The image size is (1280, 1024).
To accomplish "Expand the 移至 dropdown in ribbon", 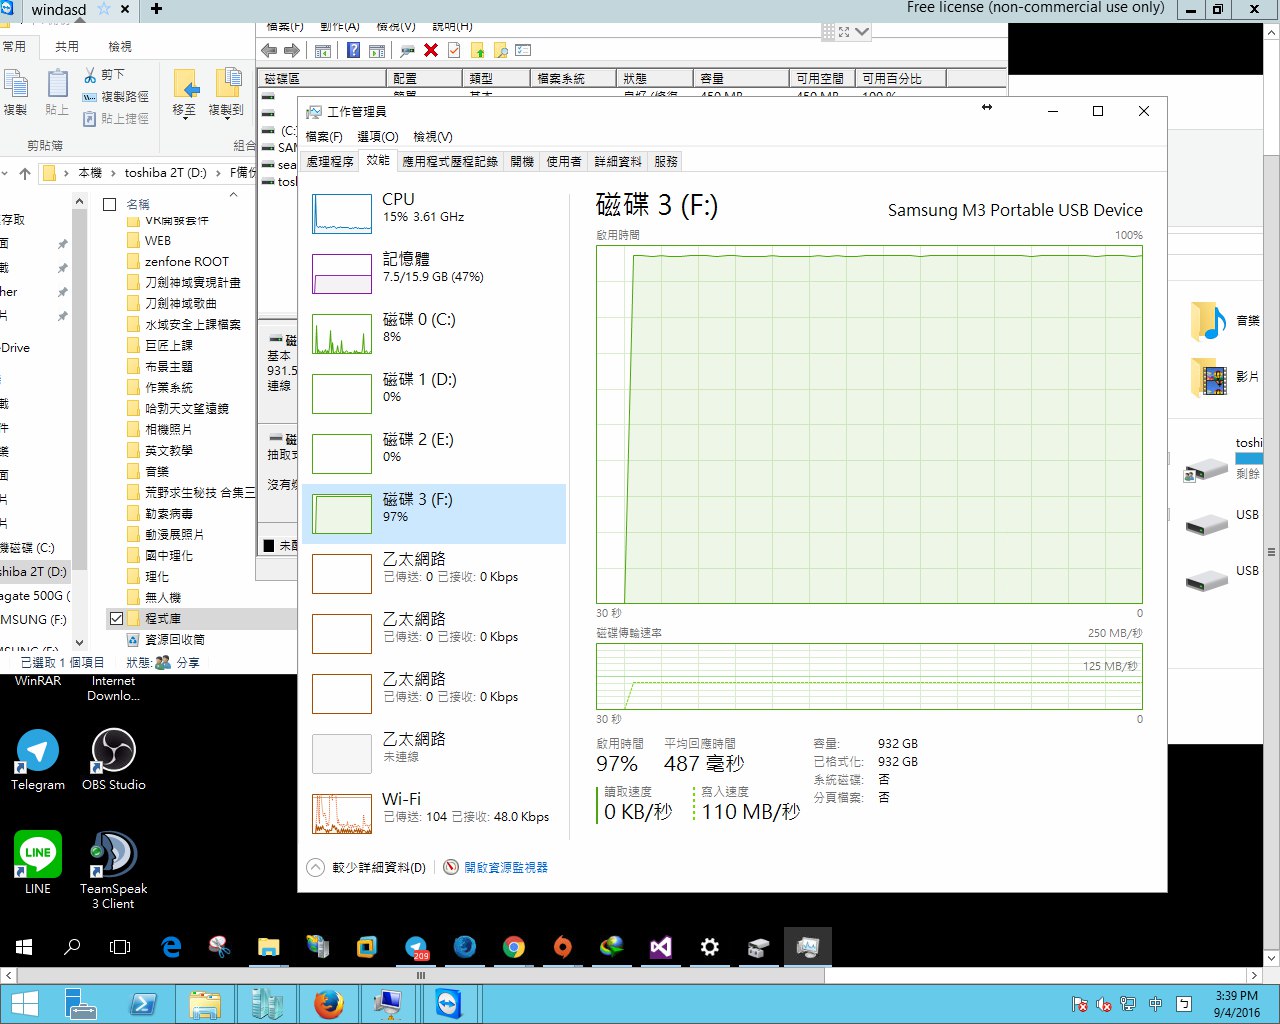I will tap(184, 111).
